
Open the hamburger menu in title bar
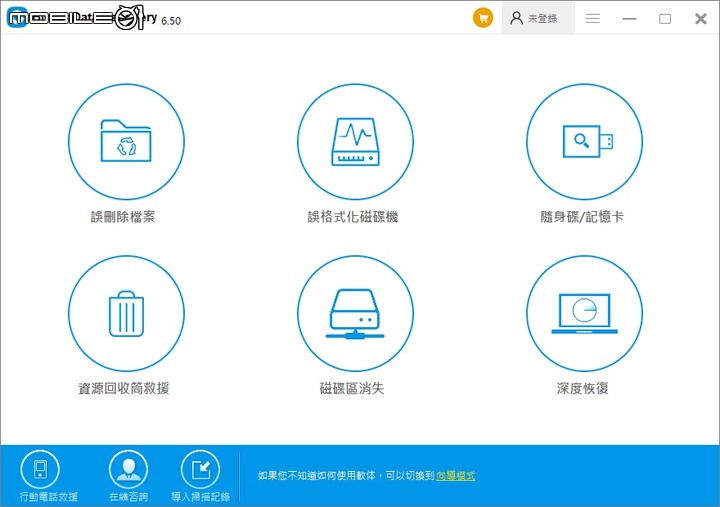[593, 18]
